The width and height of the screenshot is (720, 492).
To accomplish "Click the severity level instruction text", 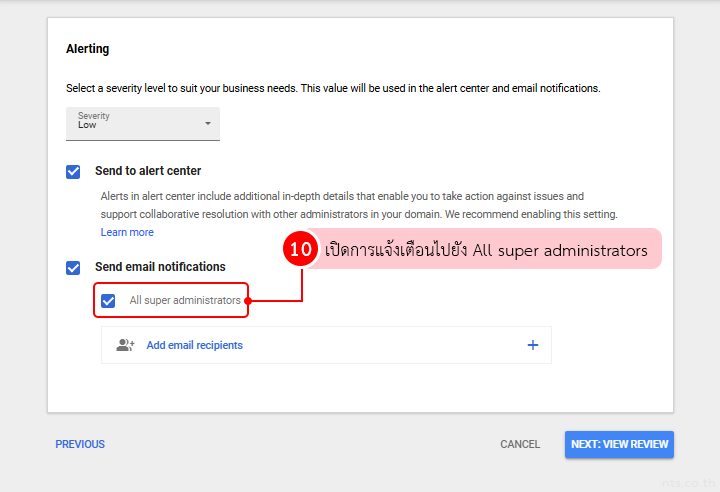I will click(x=333, y=88).
